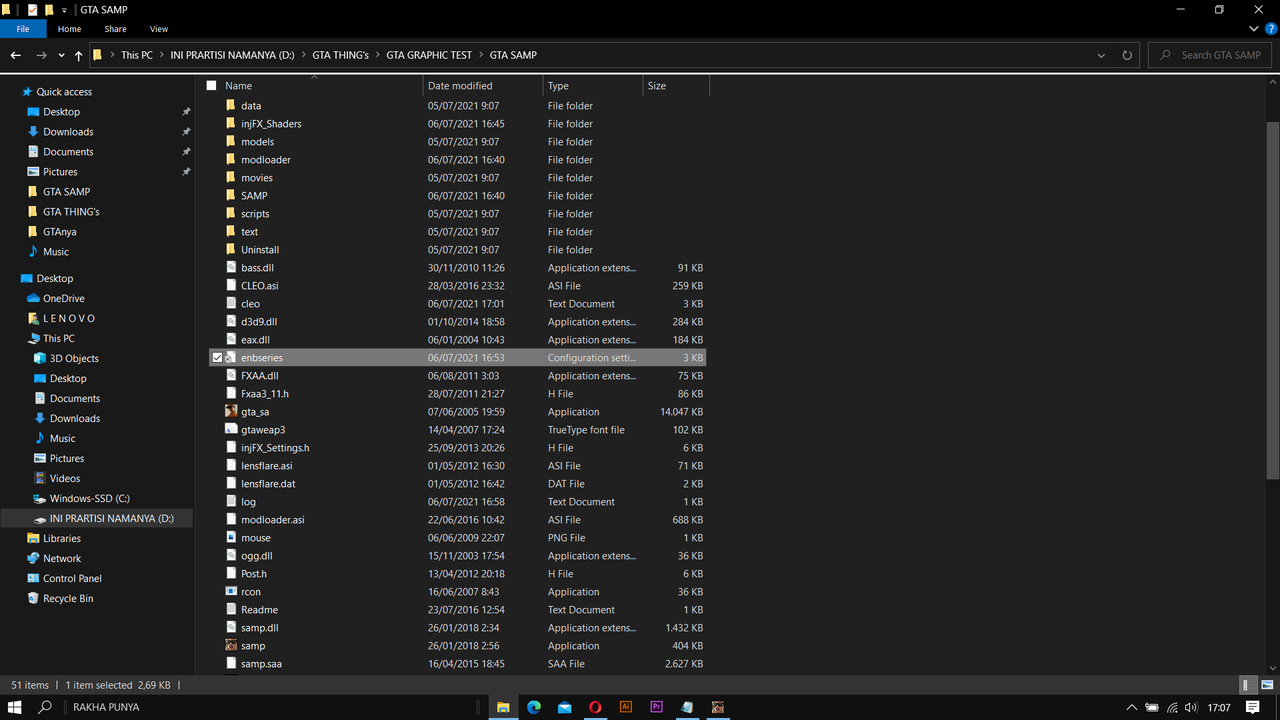Open the chevron right after GTA GRAPHIC TEST breadcrumb
The height and width of the screenshot is (720, 1280).
481,55
